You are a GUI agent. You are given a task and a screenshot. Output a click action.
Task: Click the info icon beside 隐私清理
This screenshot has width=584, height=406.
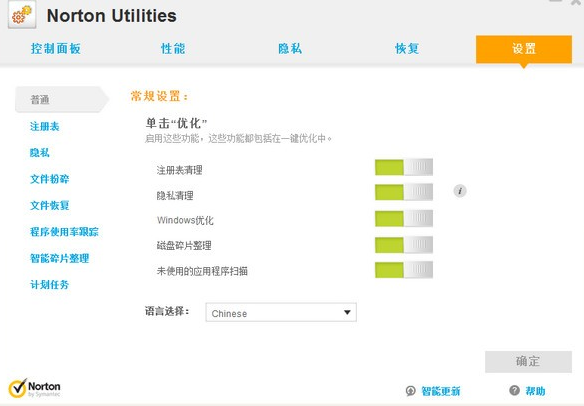click(x=460, y=191)
